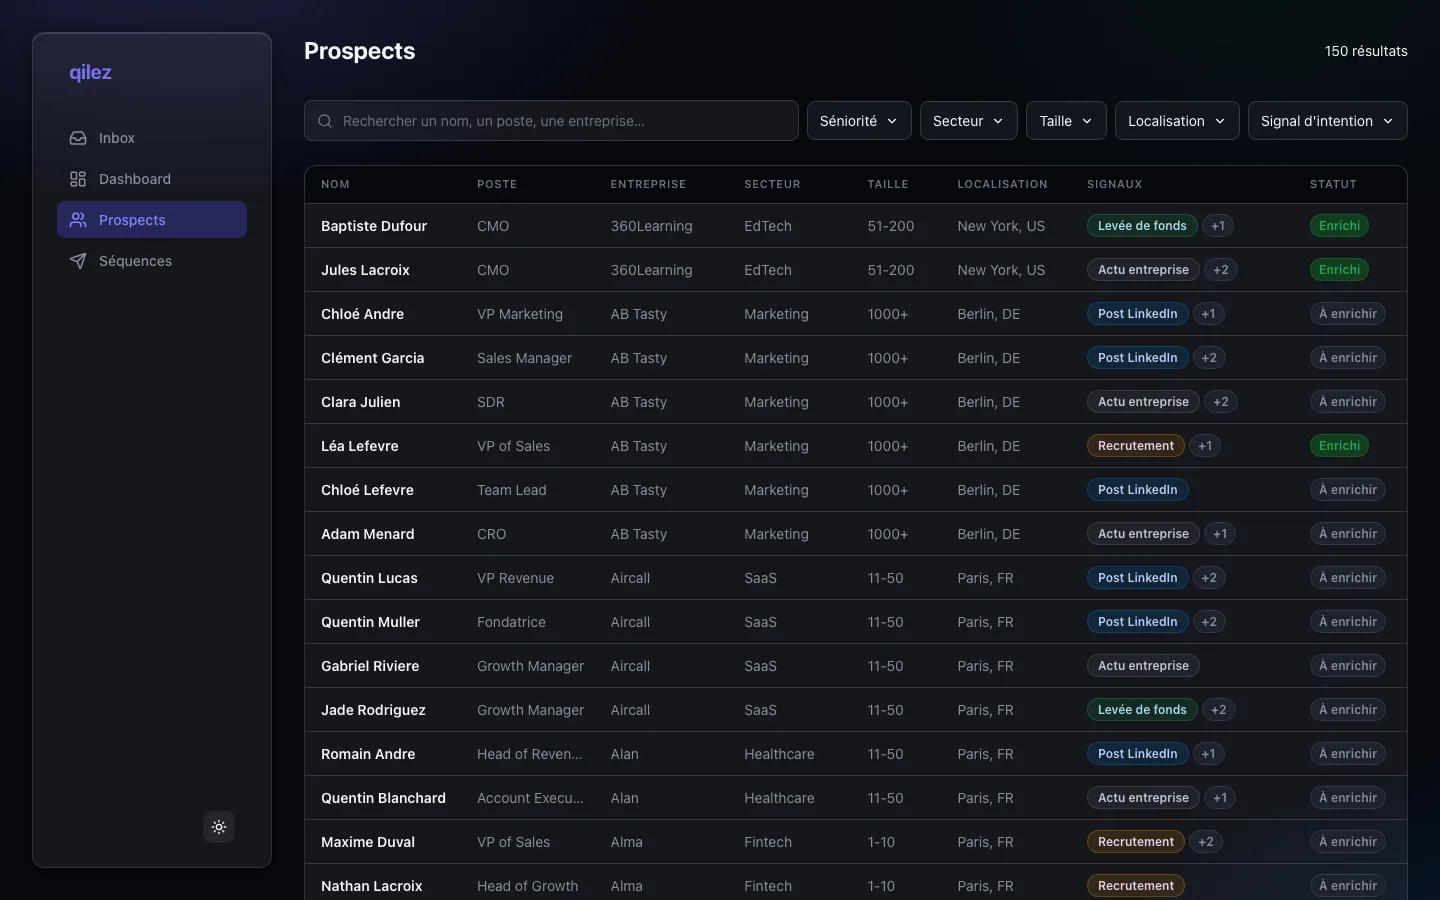Viewport: 1440px width, 900px height.
Task: Click Post LinkedIn badge for Quentin Muller
Action: tap(1138, 622)
